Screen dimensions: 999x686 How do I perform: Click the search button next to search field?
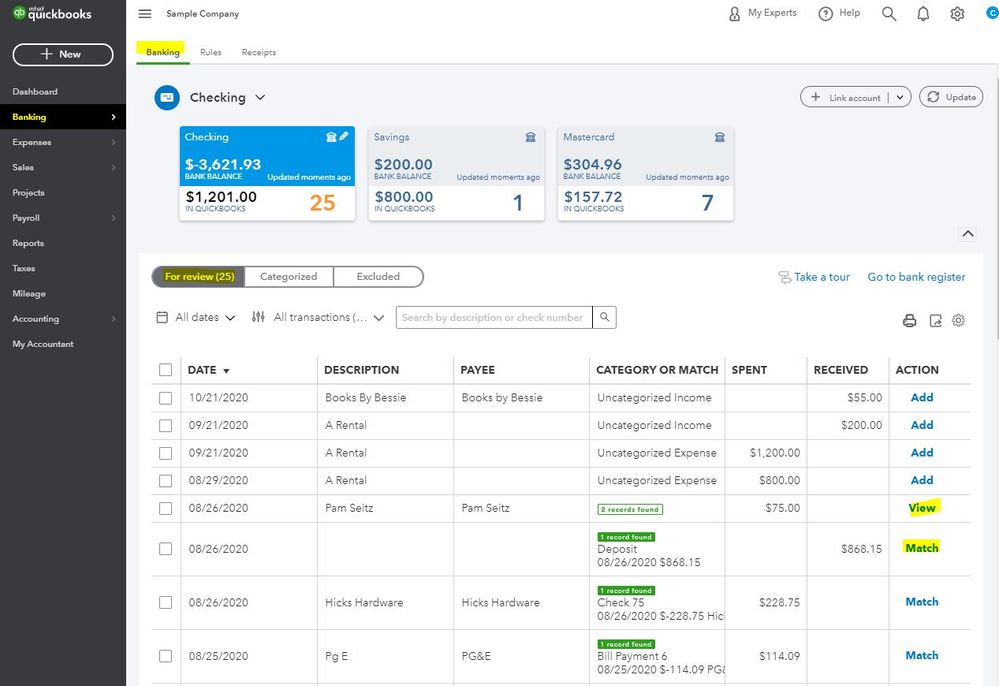[604, 317]
